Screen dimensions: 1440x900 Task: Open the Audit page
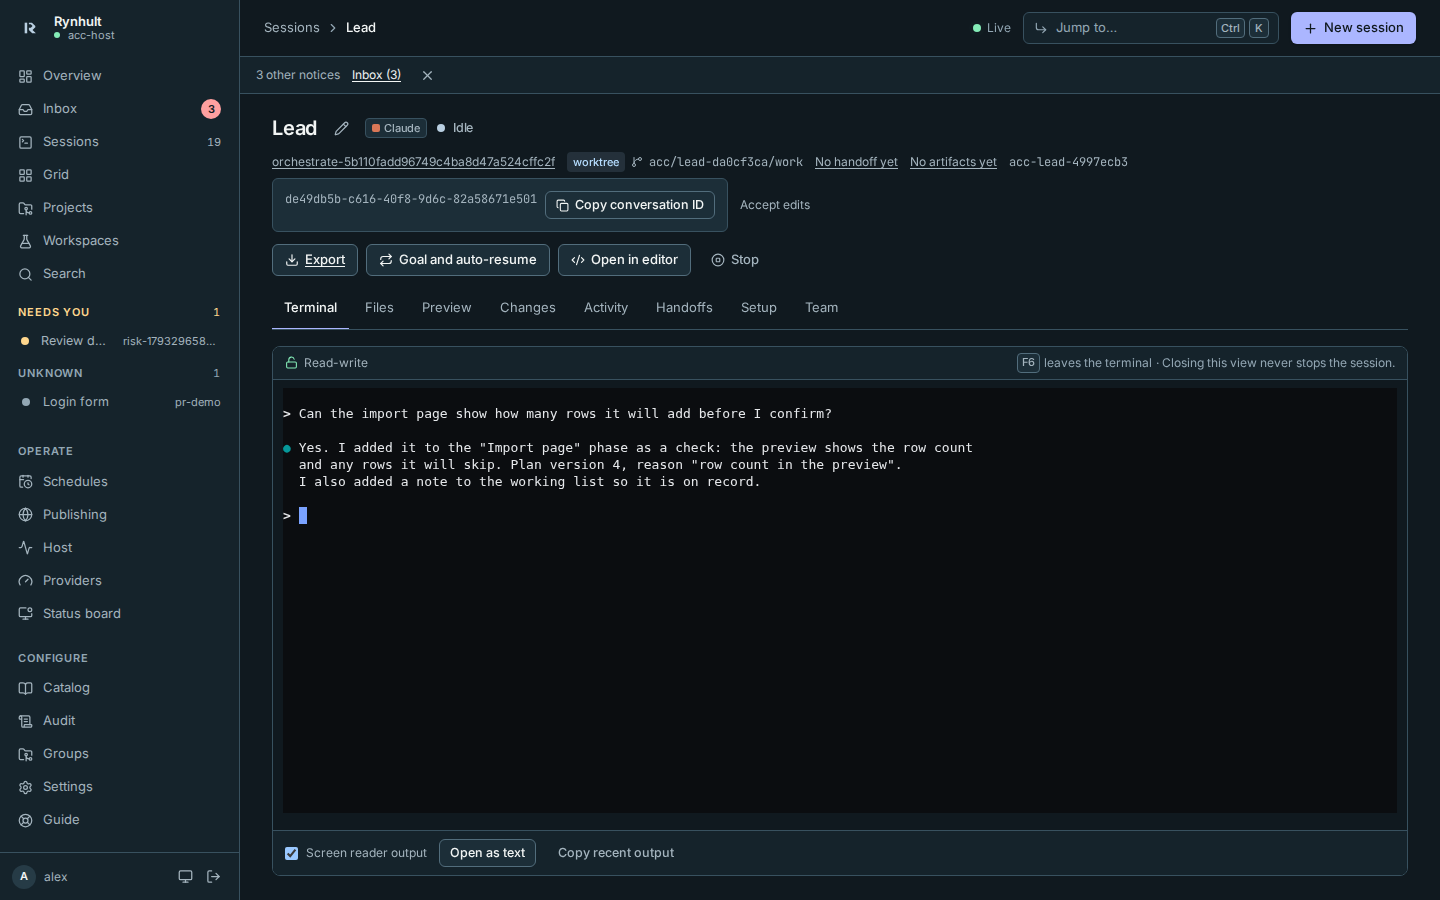pyautogui.click(x=120, y=721)
